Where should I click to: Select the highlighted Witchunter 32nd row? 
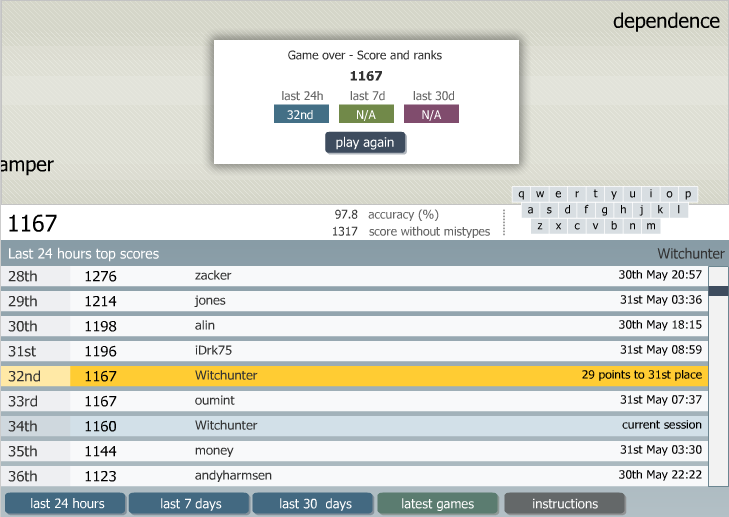[354, 376]
